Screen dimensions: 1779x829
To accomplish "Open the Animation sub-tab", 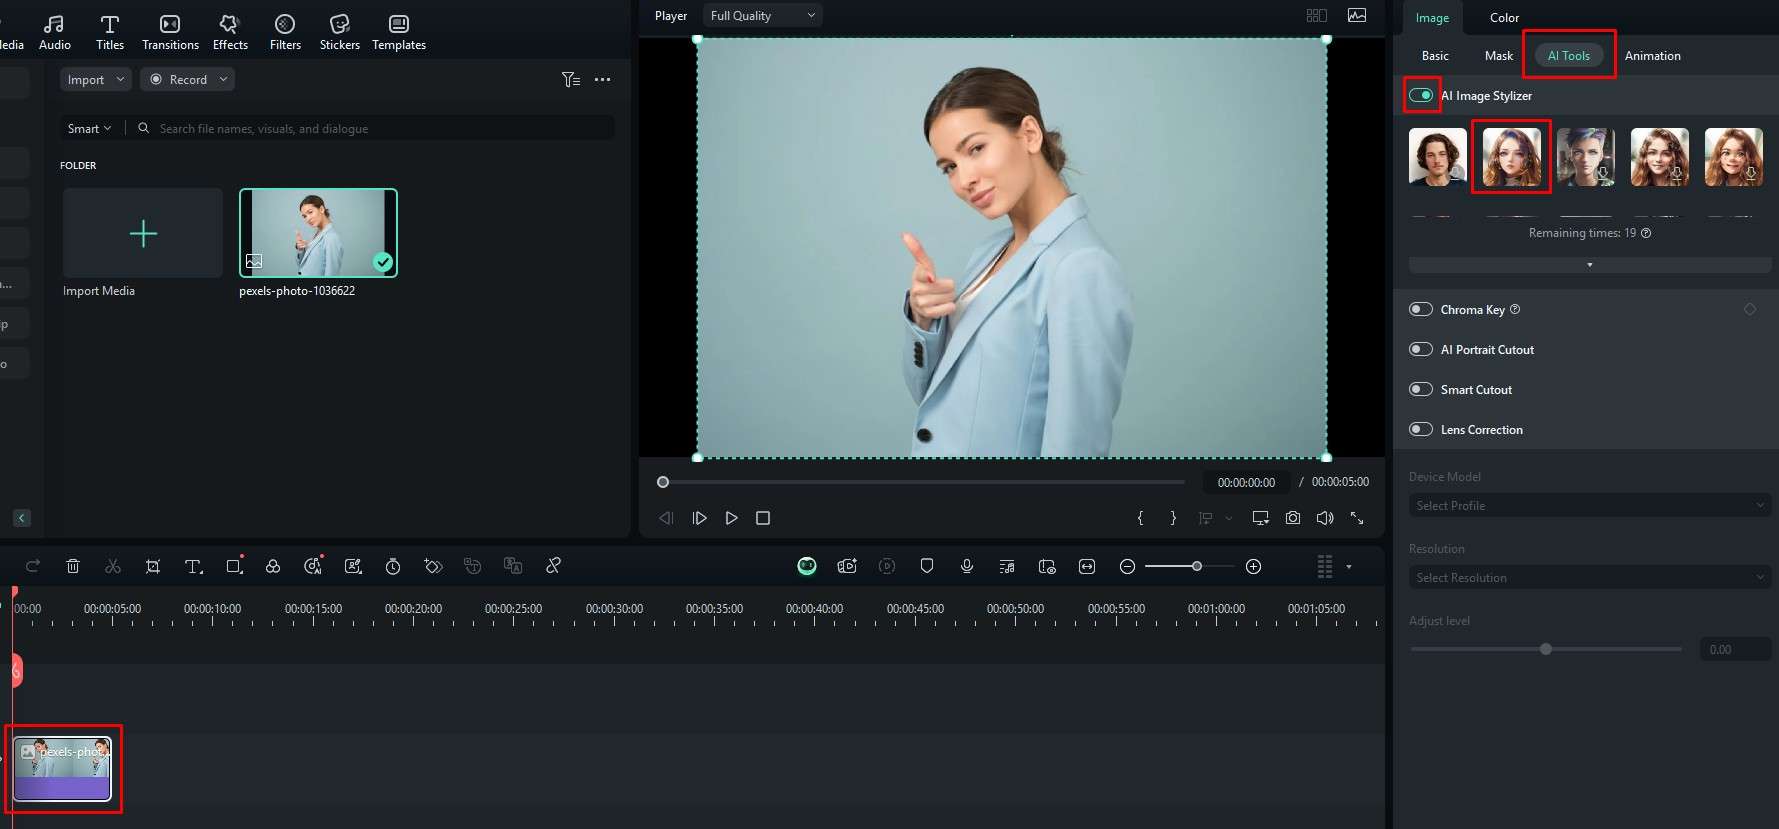I will pos(1652,56).
